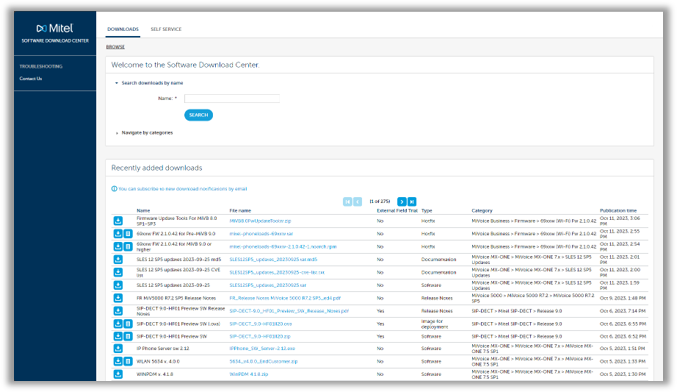Click the '(1 of 275)' page indicator

click(380, 202)
